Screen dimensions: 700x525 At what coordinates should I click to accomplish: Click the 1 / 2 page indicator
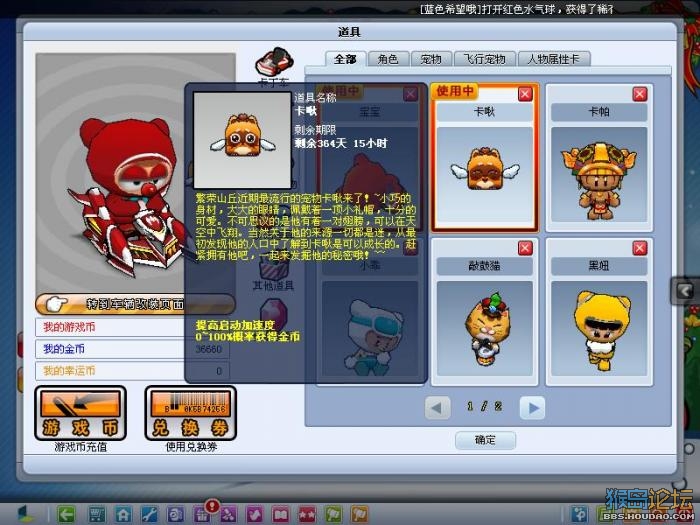[484, 406]
